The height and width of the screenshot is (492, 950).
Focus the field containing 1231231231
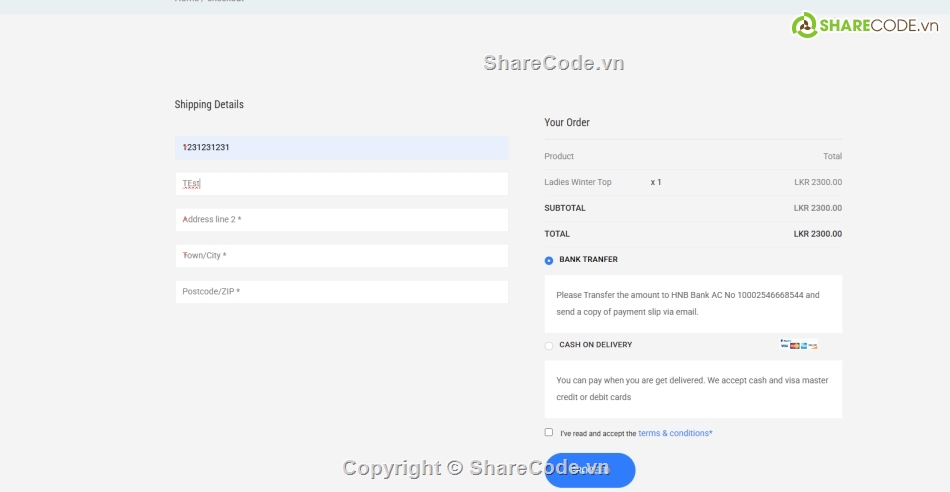click(341, 148)
